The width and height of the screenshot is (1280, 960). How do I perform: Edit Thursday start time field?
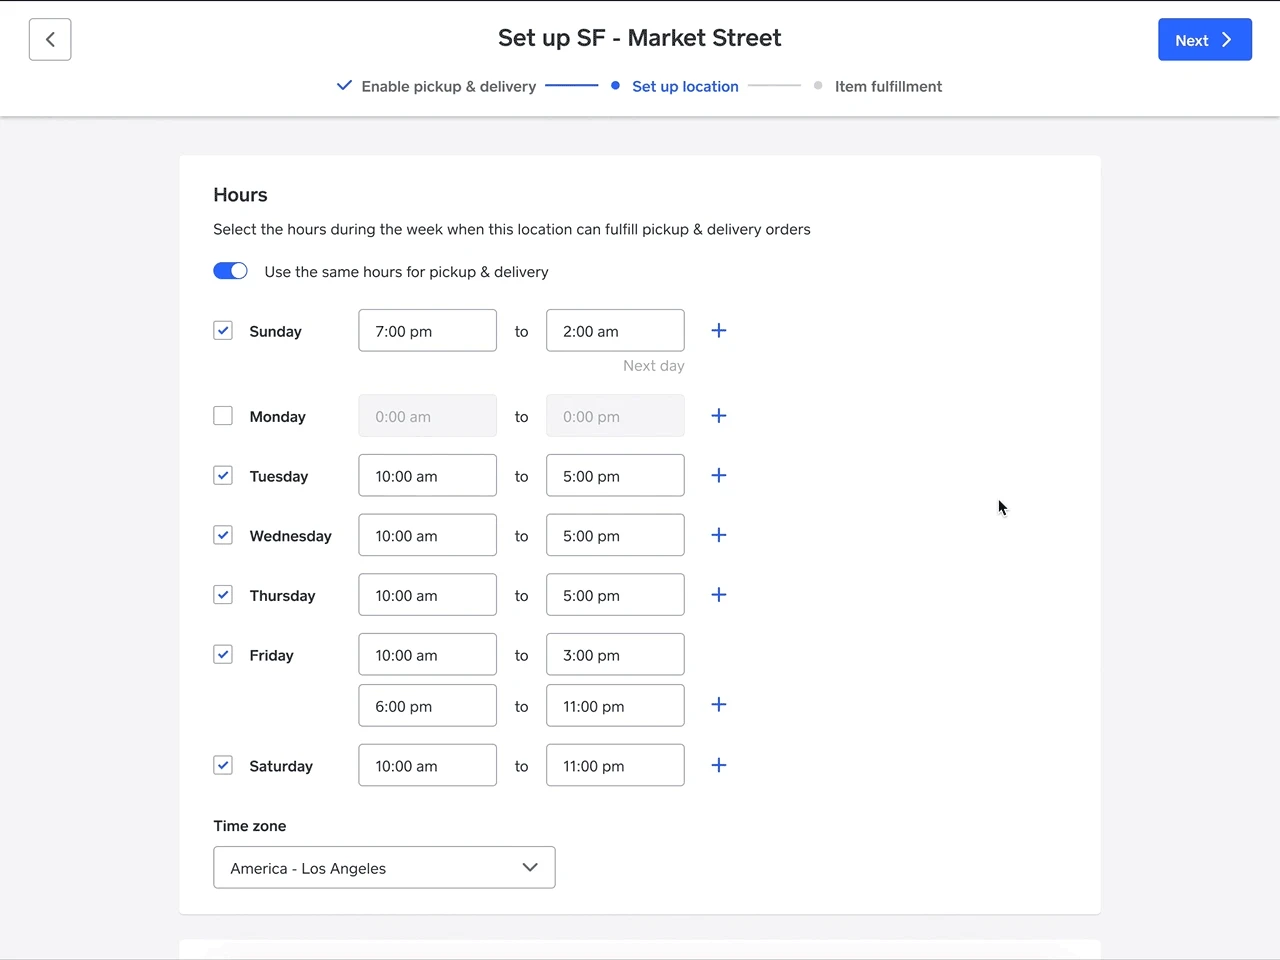[x=428, y=595]
